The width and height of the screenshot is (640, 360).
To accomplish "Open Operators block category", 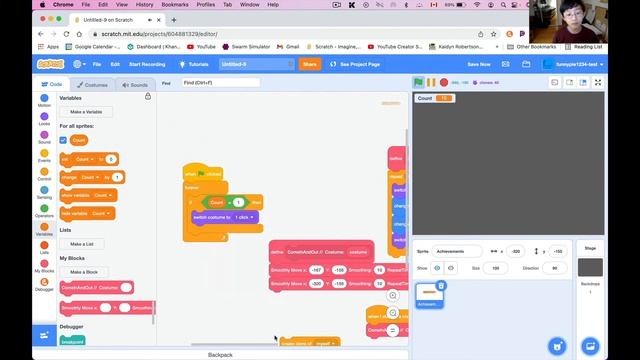I will pyautogui.click(x=44, y=211).
